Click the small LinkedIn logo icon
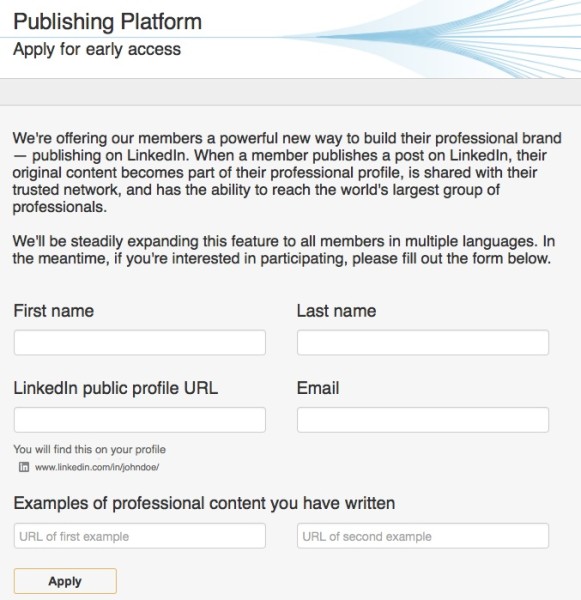Image resolution: width=581 pixels, height=600 pixels. point(24,467)
